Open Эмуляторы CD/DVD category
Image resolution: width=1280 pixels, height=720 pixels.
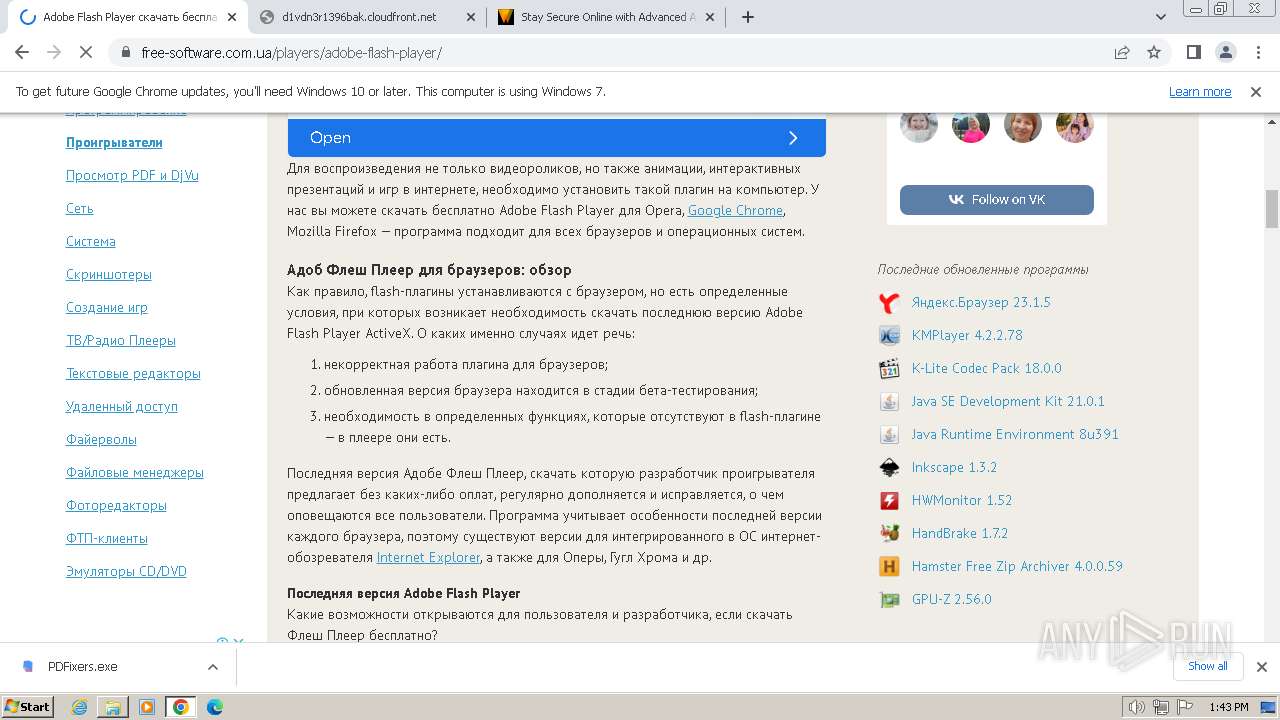pos(126,571)
